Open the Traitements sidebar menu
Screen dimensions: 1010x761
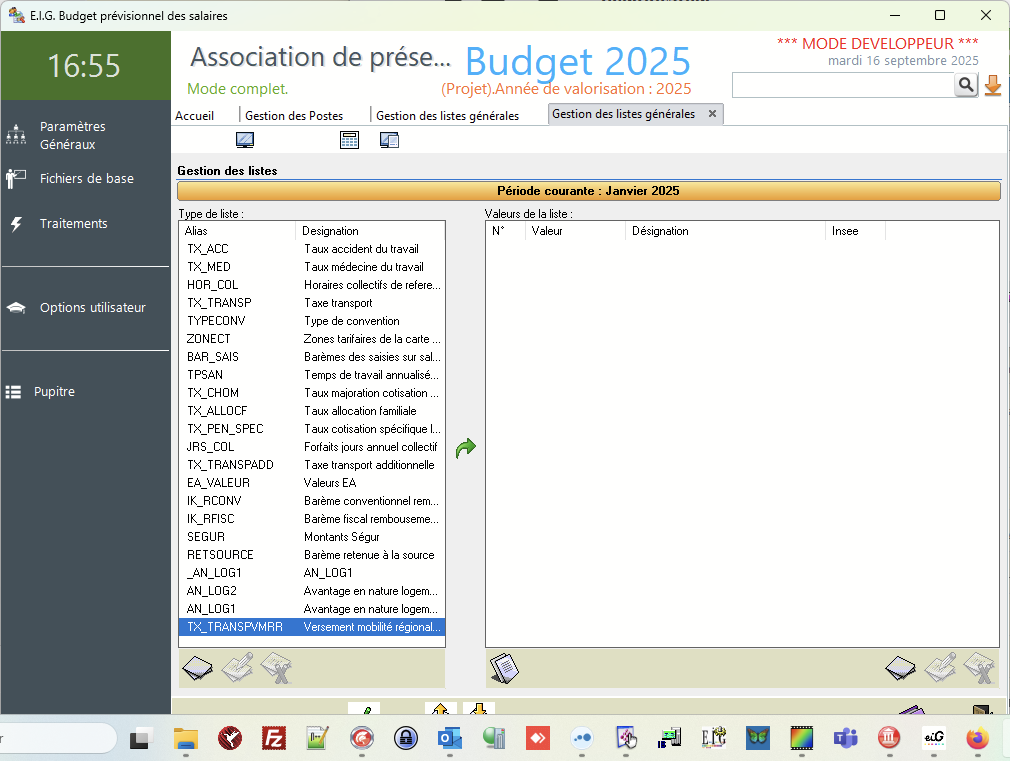(x=73, y=224)
